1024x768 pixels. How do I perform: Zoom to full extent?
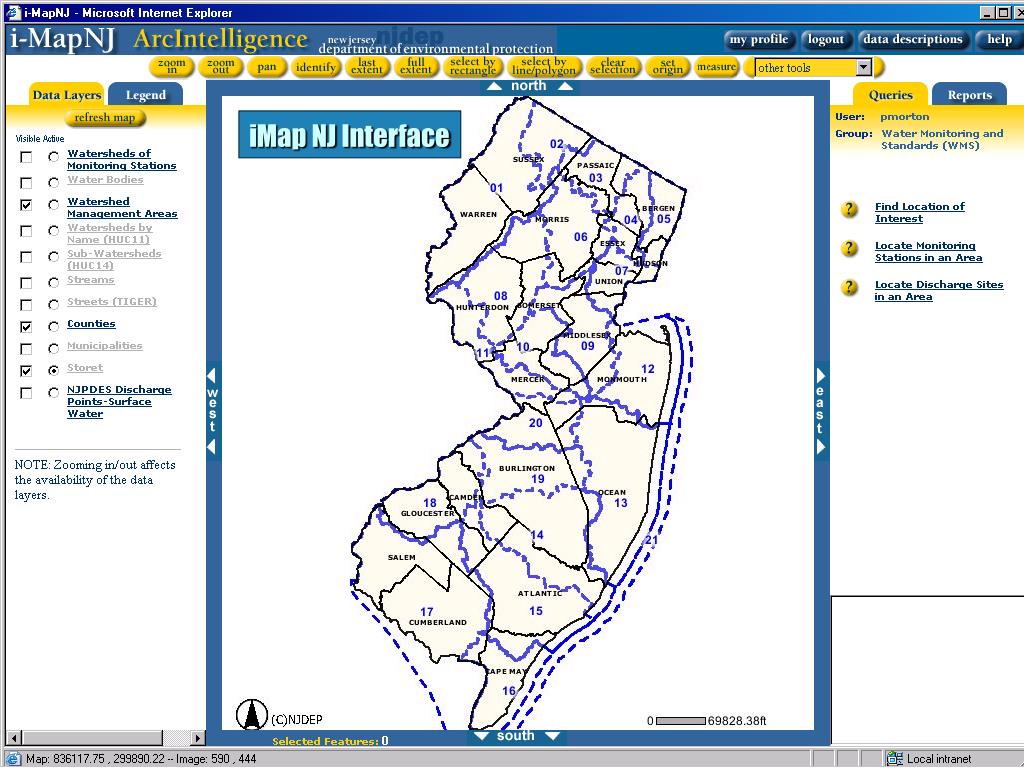tap(416, 66)
